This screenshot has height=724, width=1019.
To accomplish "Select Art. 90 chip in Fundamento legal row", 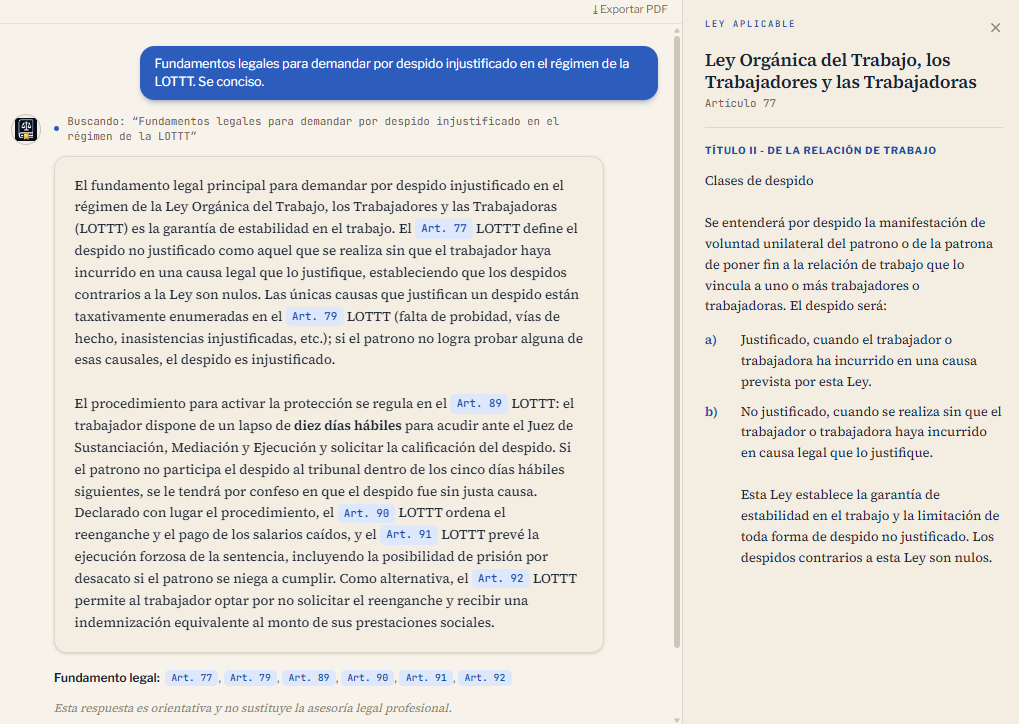I will point(368,678).
